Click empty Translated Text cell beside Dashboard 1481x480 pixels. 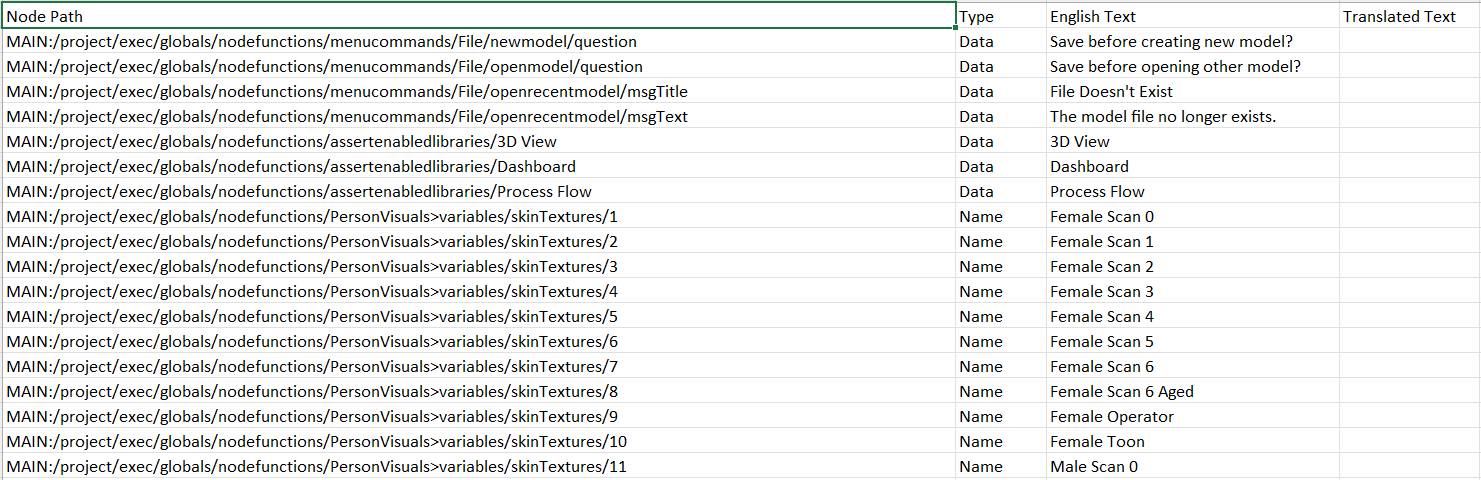[1410, 166]
